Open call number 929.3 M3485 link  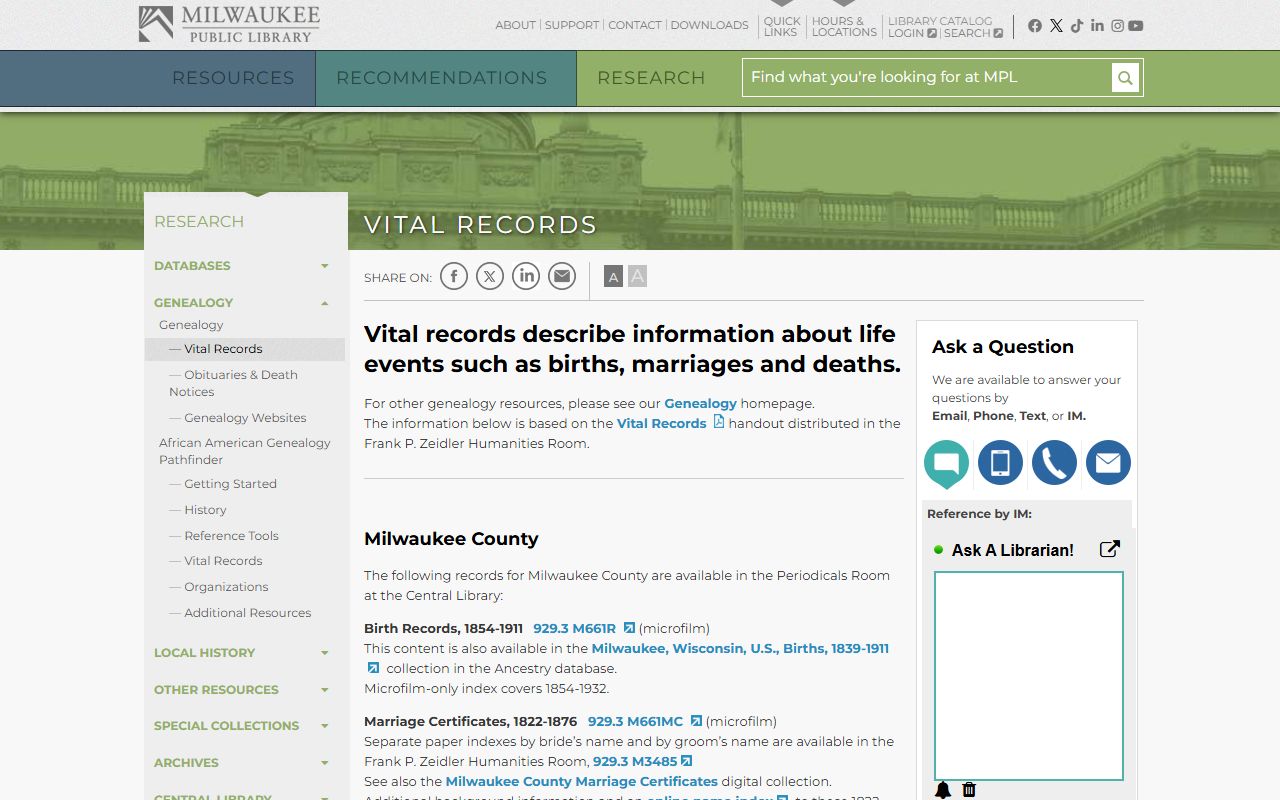643,762
